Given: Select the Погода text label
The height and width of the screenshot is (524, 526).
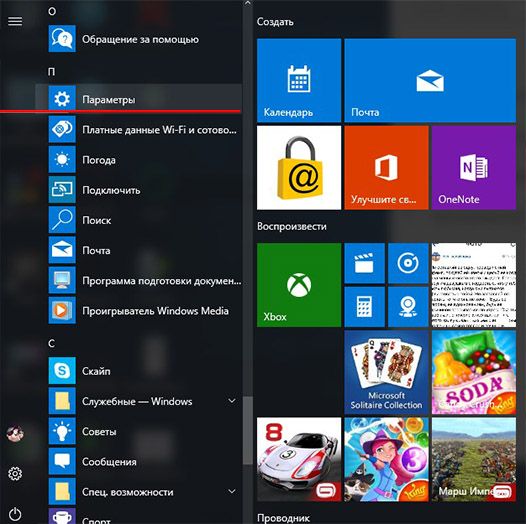Looking at the screenshot, I should (x=99, y=160).
